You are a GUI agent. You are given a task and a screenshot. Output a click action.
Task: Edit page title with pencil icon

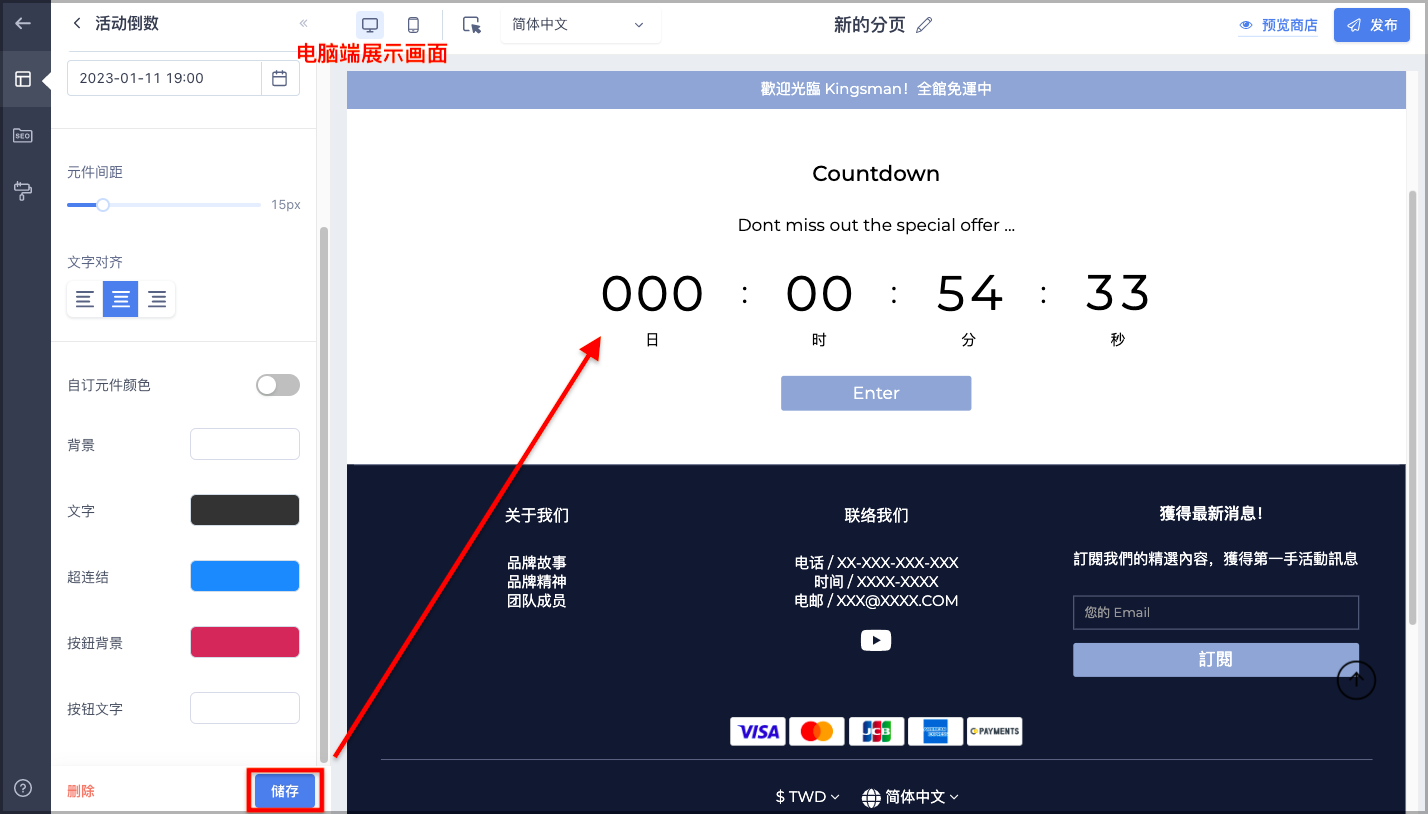924,25
